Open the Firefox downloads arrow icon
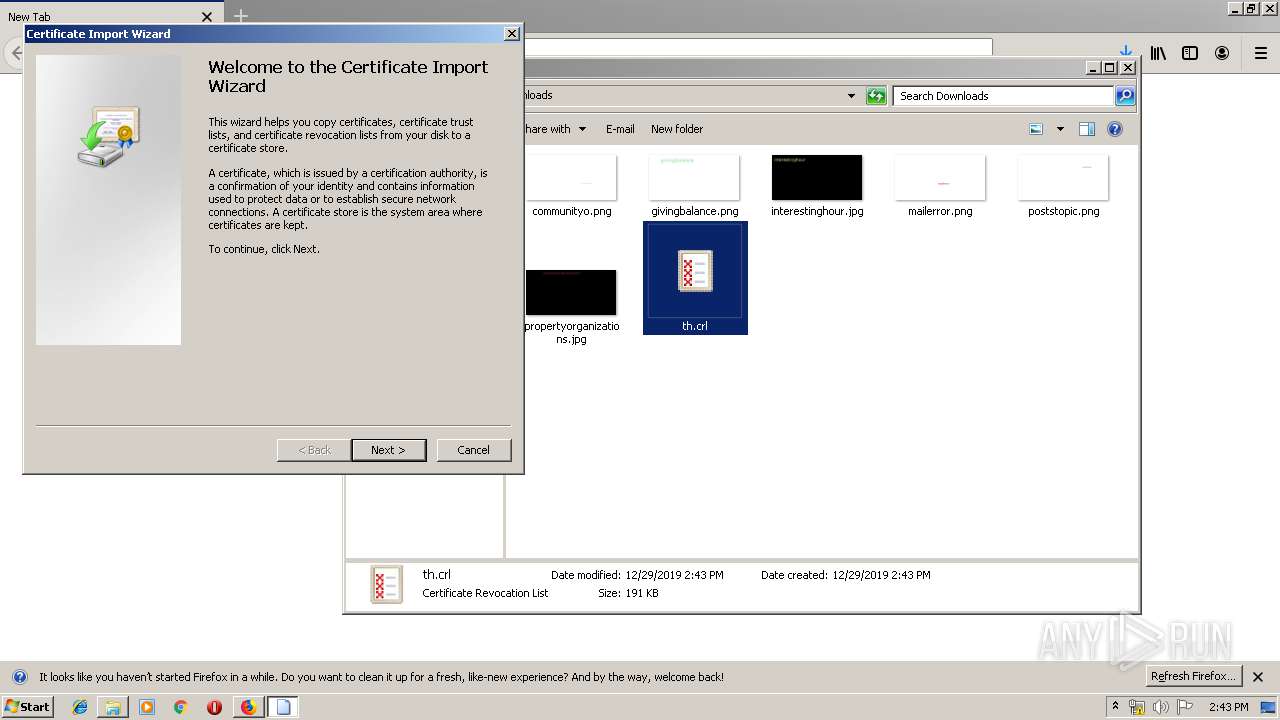1280x720 pixels. (1126, 51)
